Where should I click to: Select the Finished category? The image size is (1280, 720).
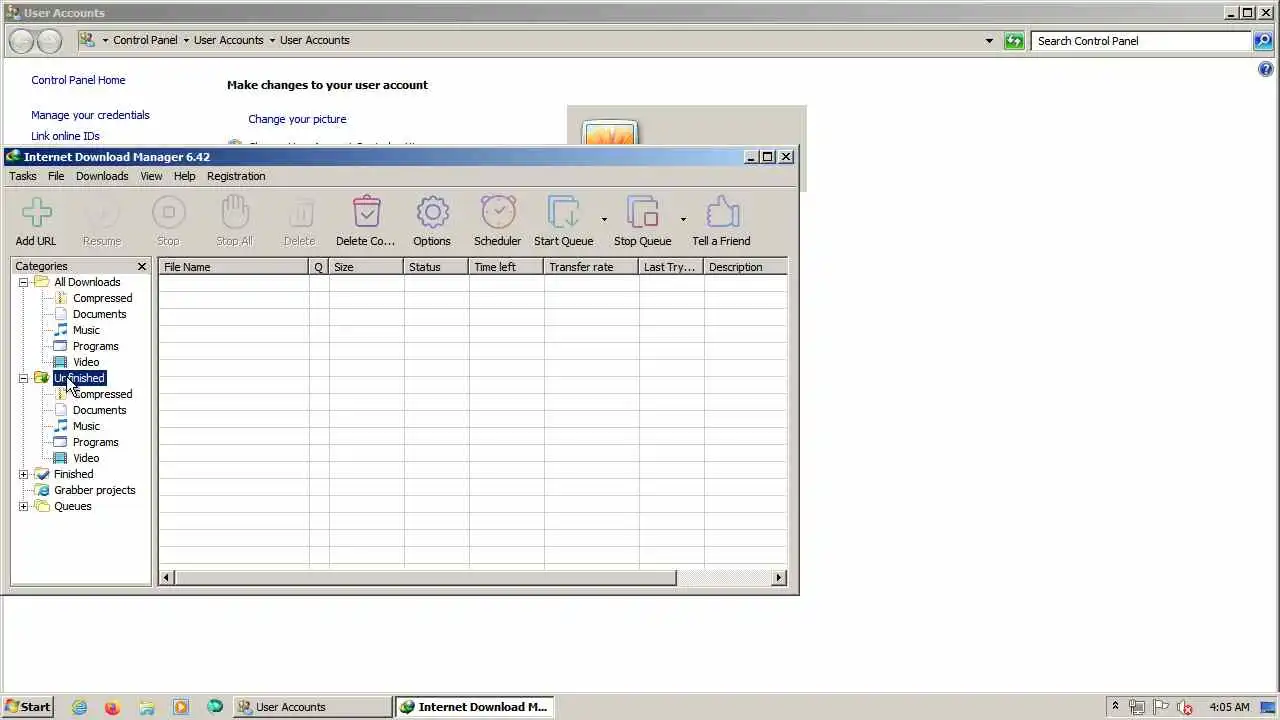coord(73,474)
